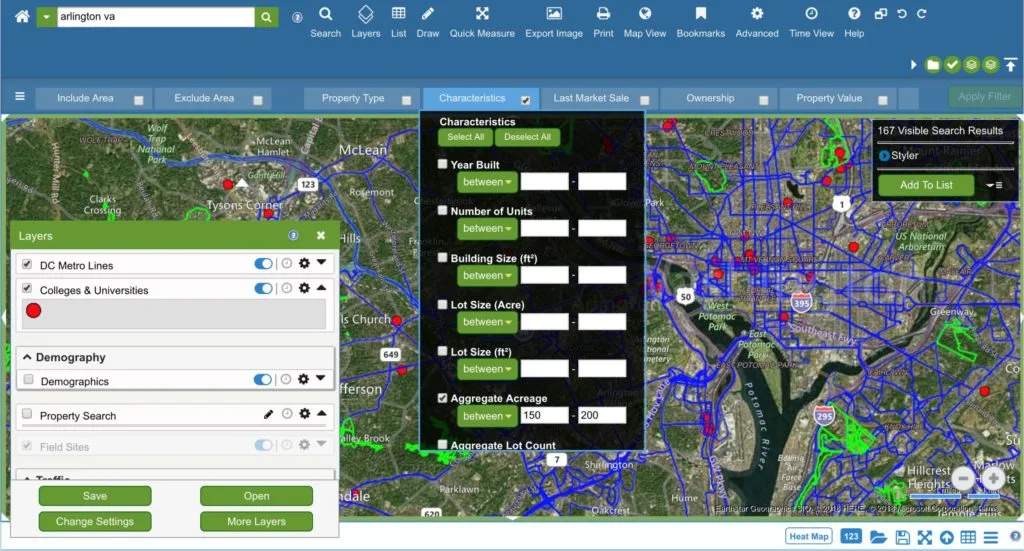This screenshot has height=551, width=1024.
Task: Toggle the DC Metro Lines blue switch
Action: 263,264
